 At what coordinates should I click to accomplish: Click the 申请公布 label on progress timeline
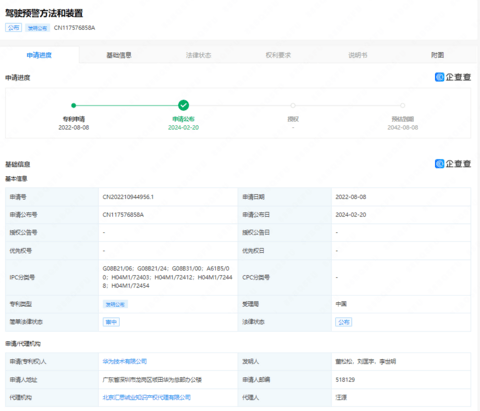coord(183,119)
